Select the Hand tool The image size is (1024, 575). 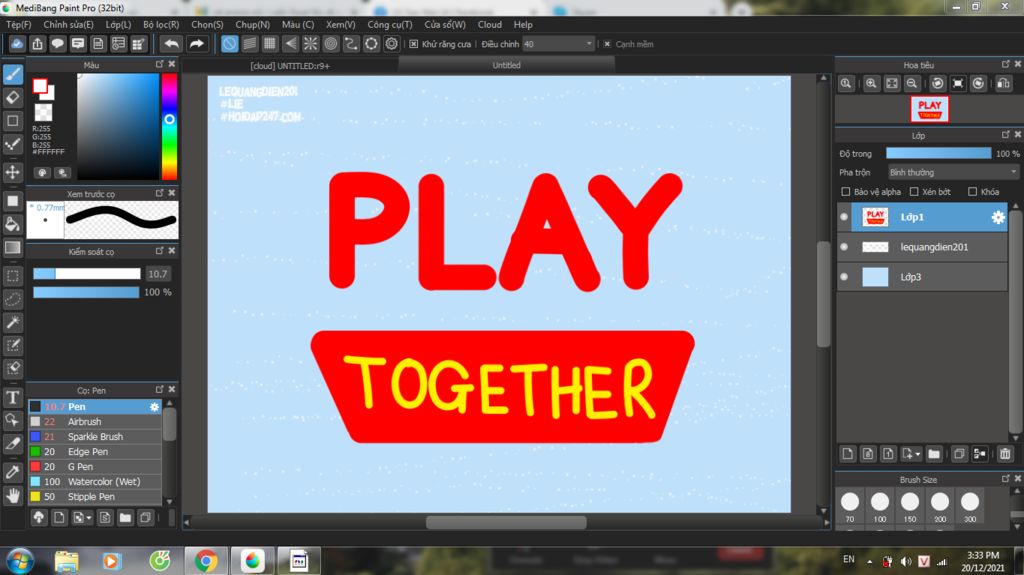click(x=13, y=496)
